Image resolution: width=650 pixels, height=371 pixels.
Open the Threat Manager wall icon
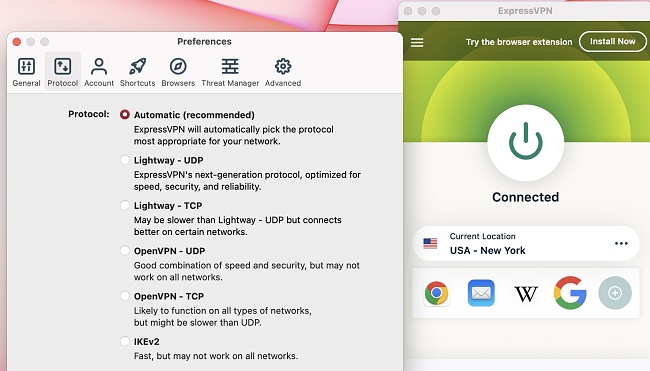pos(230,66)
